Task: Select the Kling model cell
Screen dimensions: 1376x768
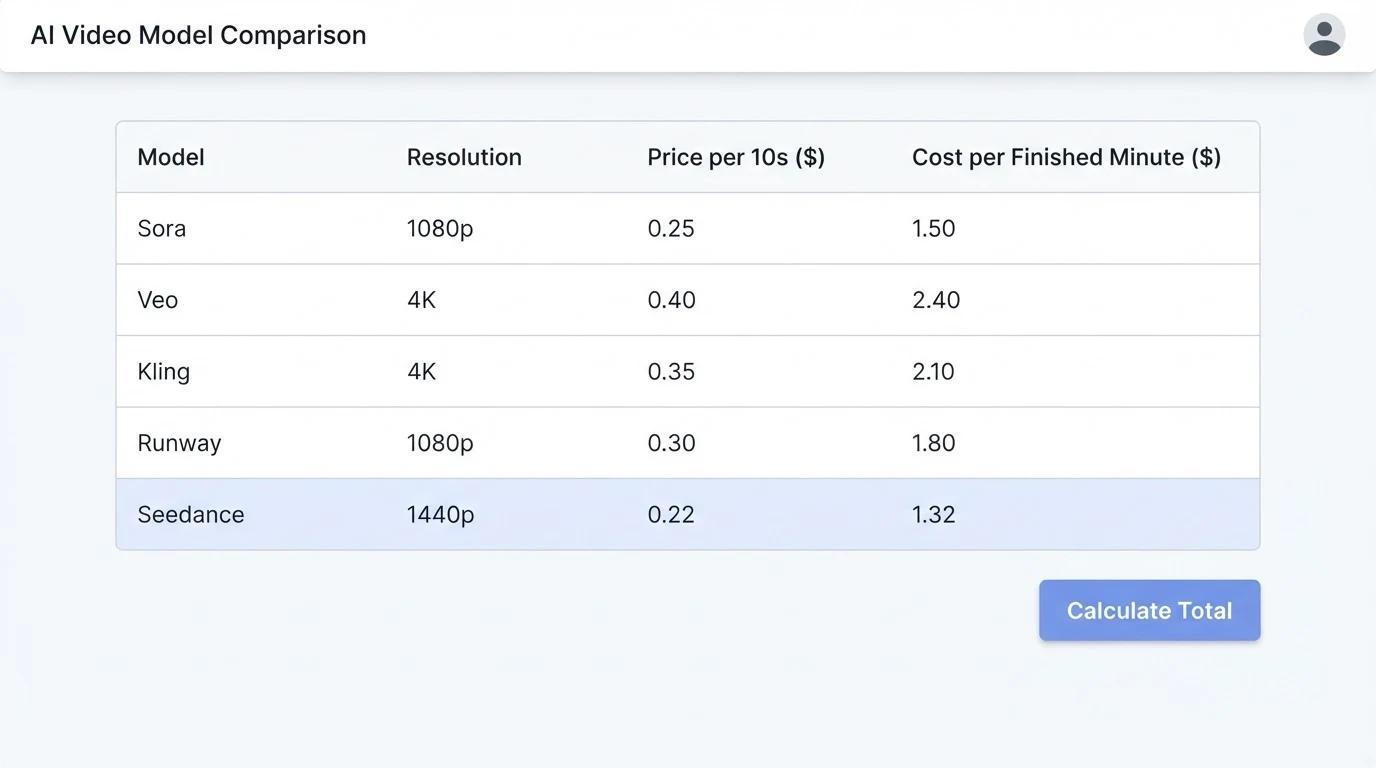Action: 164,372
